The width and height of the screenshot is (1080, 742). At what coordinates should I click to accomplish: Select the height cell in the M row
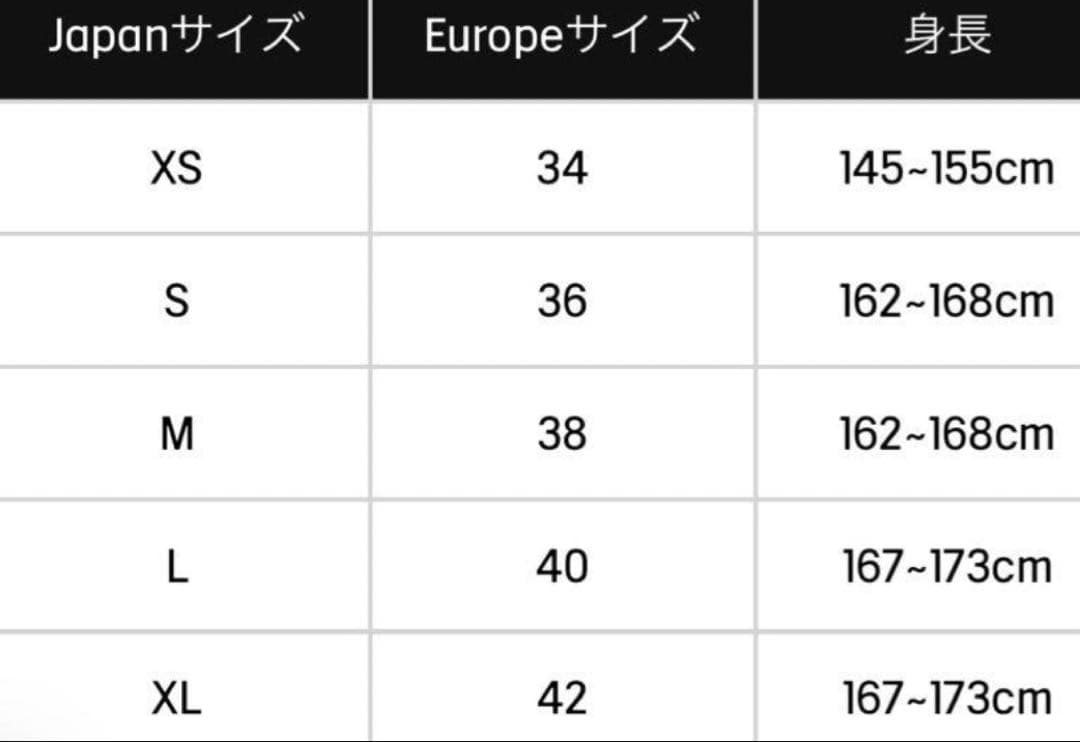click(x=946, y=434)
